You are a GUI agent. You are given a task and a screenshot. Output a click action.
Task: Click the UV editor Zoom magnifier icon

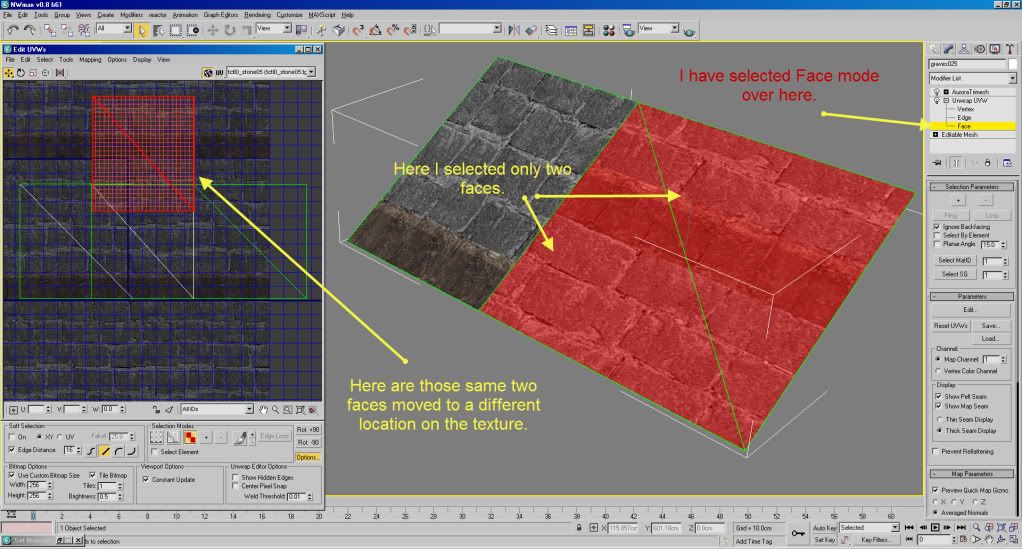coord(275,409)
